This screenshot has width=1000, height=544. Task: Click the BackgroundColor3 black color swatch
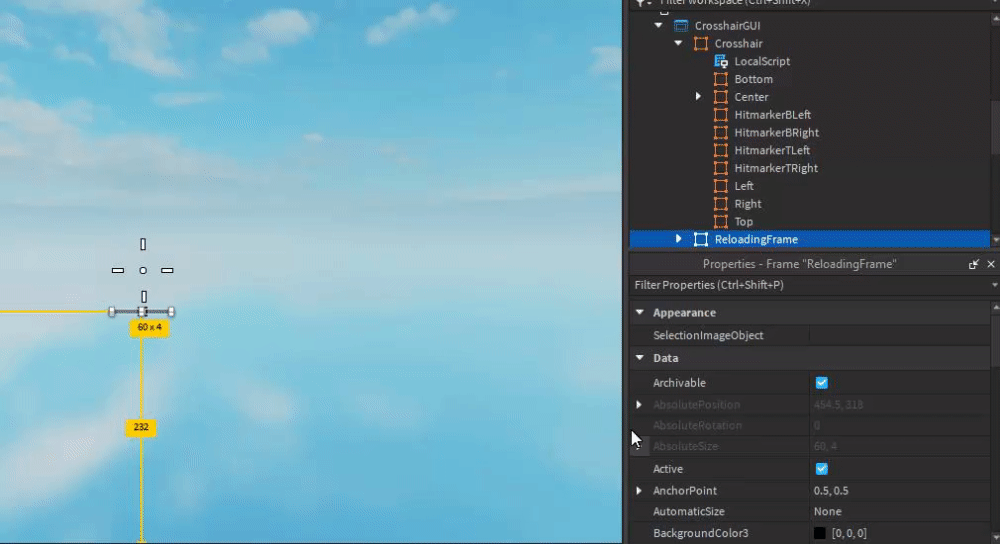(x=820, y=533)
